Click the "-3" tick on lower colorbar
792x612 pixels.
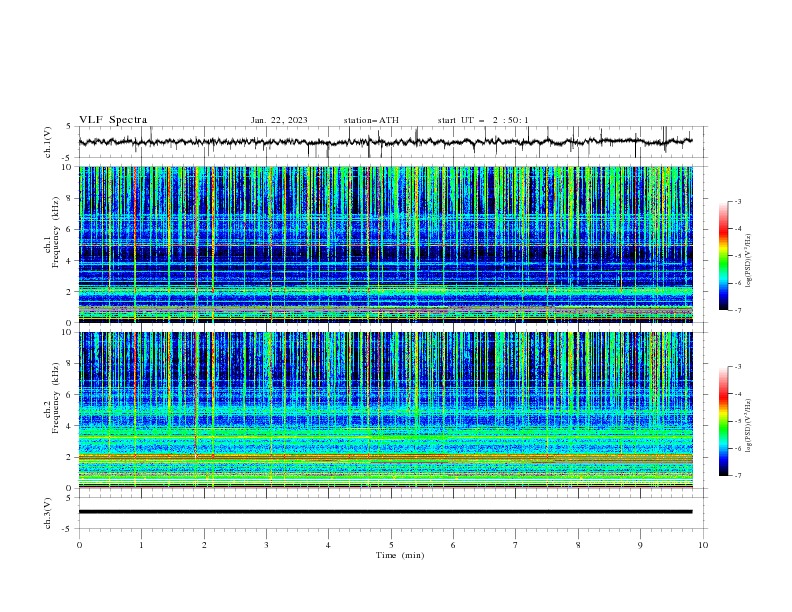(738, 367)
